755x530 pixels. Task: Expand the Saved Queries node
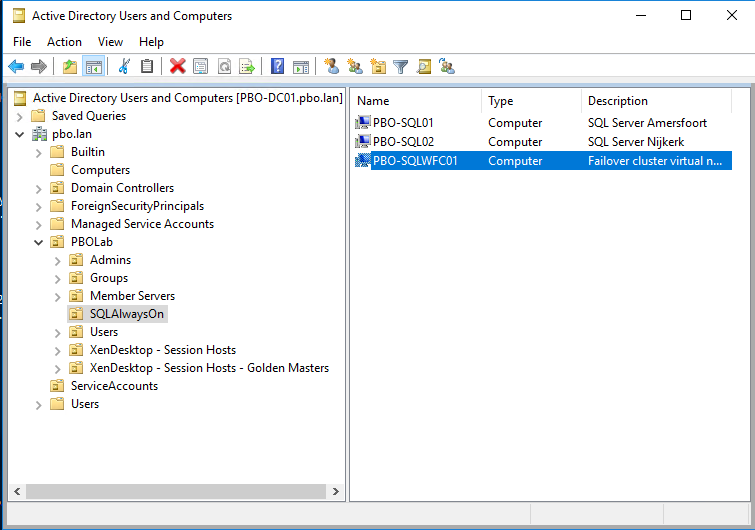tap(19, 116)
